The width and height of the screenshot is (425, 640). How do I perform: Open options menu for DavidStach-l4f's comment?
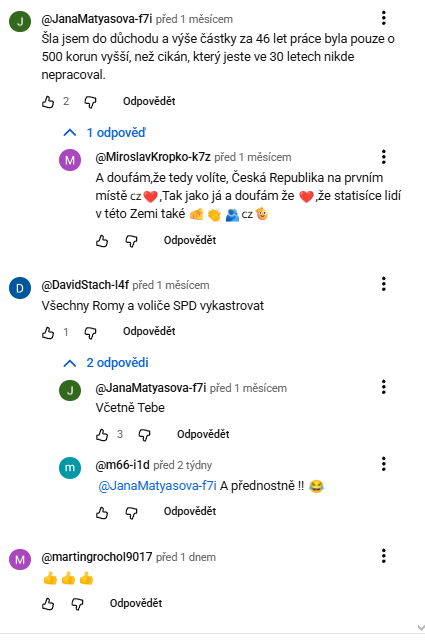[x=383, y=284]
